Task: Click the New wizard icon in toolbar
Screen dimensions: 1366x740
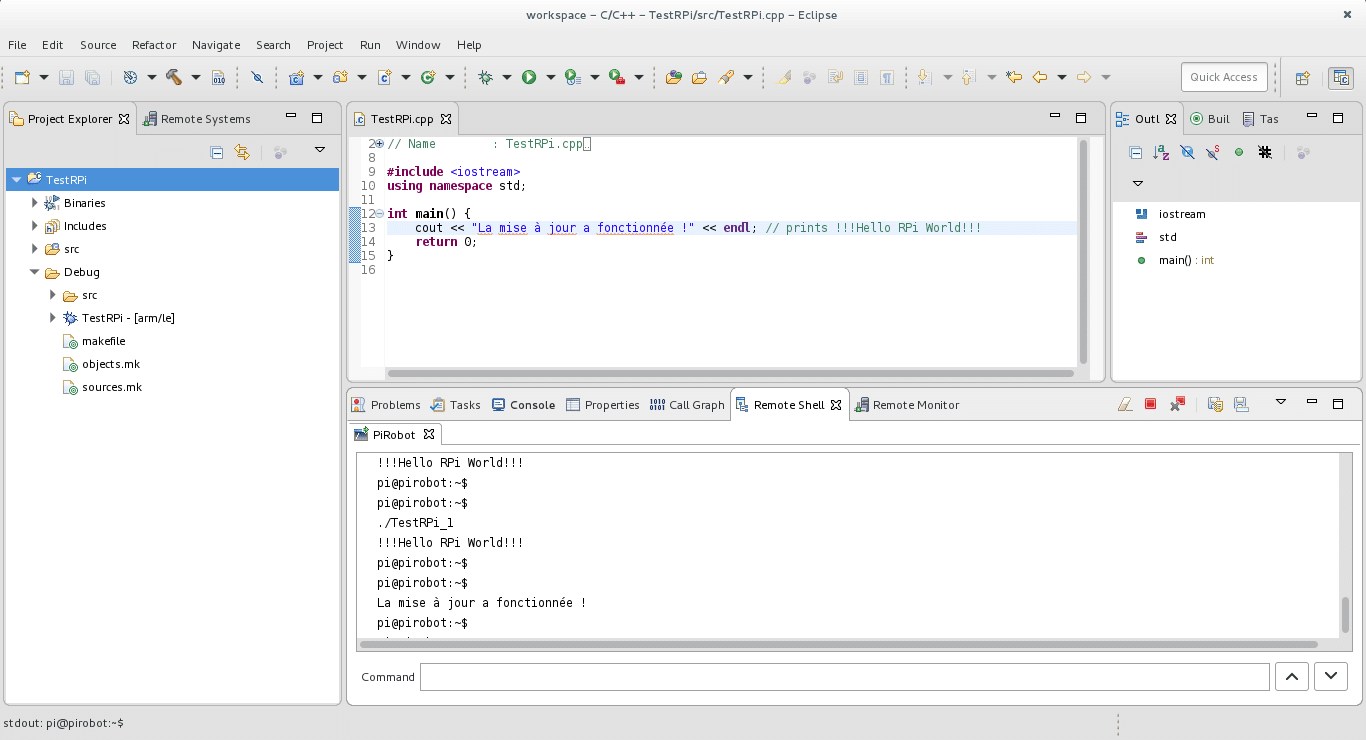Action: click(22, 77)
